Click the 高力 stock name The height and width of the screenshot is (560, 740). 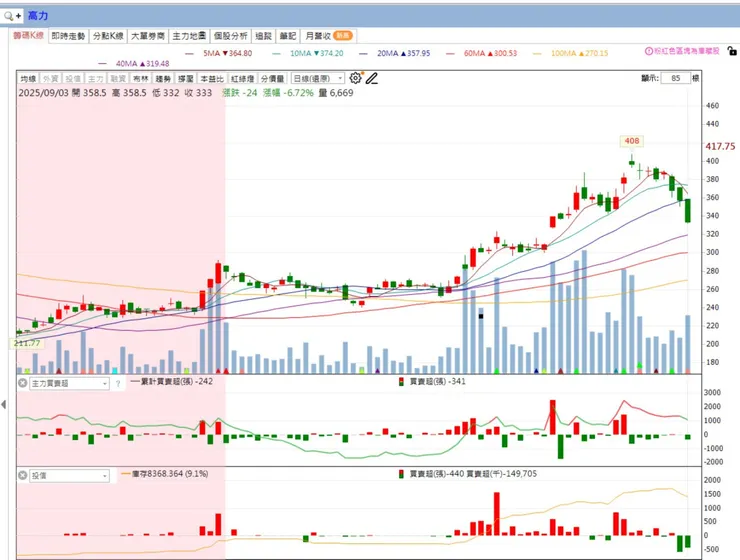38,16
